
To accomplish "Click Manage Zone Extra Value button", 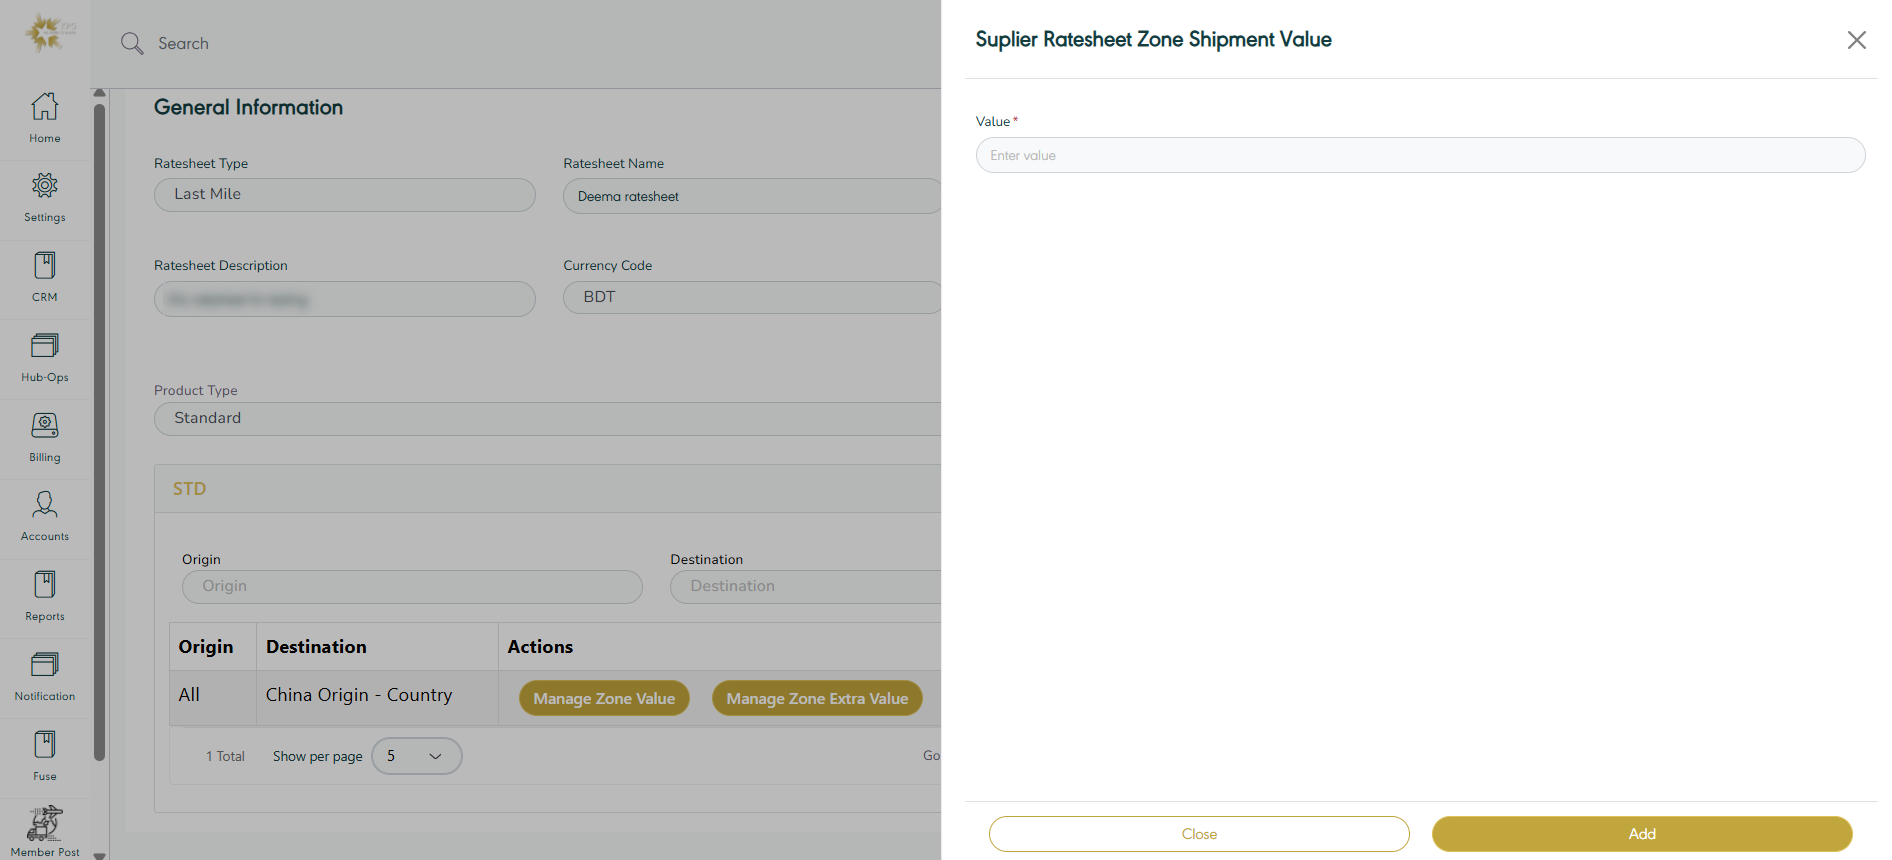I will click(817, 698).
